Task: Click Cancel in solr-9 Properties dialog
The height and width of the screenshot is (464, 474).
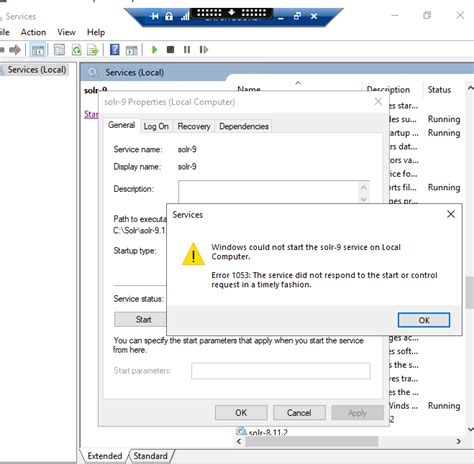Action: click(299, 413)
